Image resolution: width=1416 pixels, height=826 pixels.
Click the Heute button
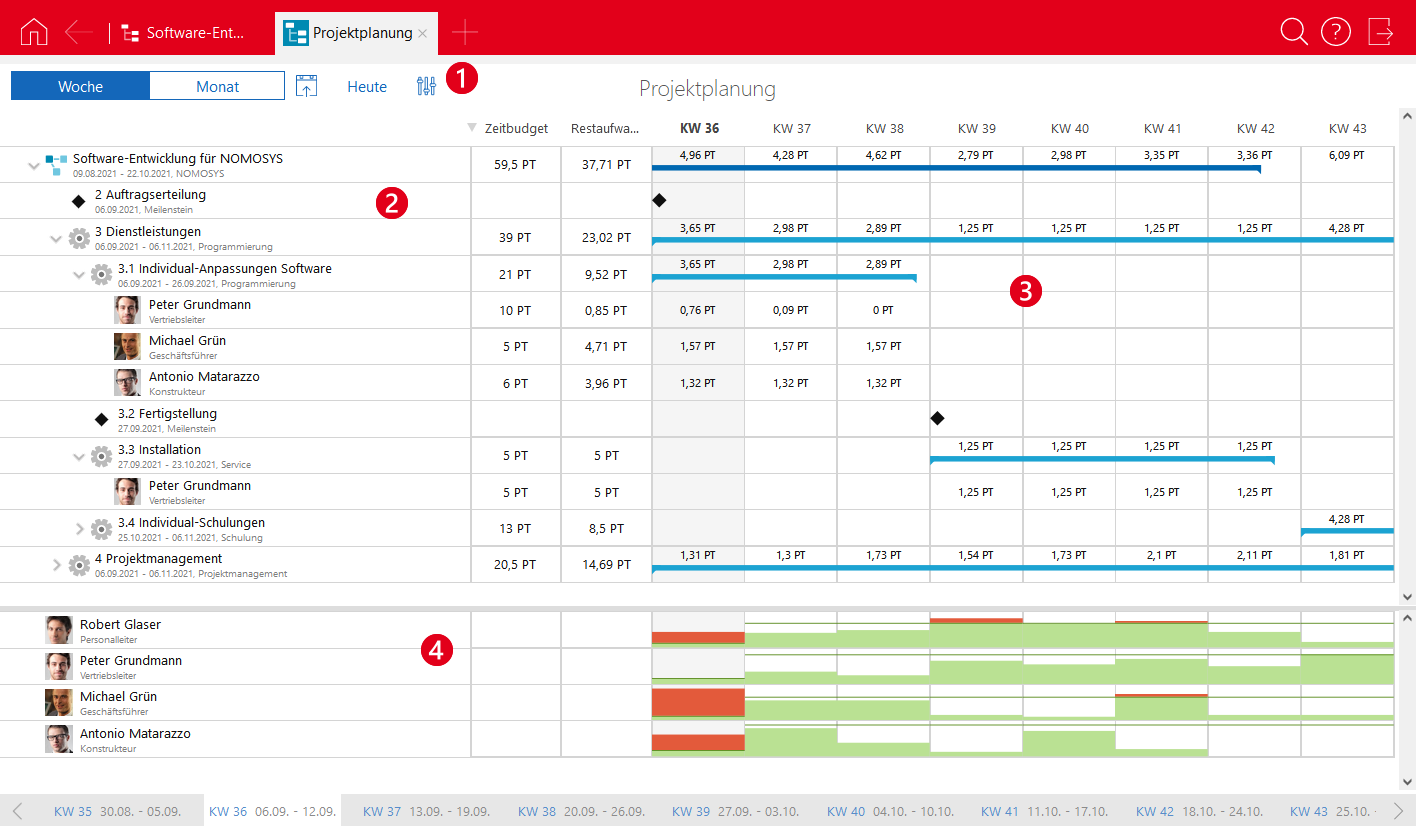367,87
